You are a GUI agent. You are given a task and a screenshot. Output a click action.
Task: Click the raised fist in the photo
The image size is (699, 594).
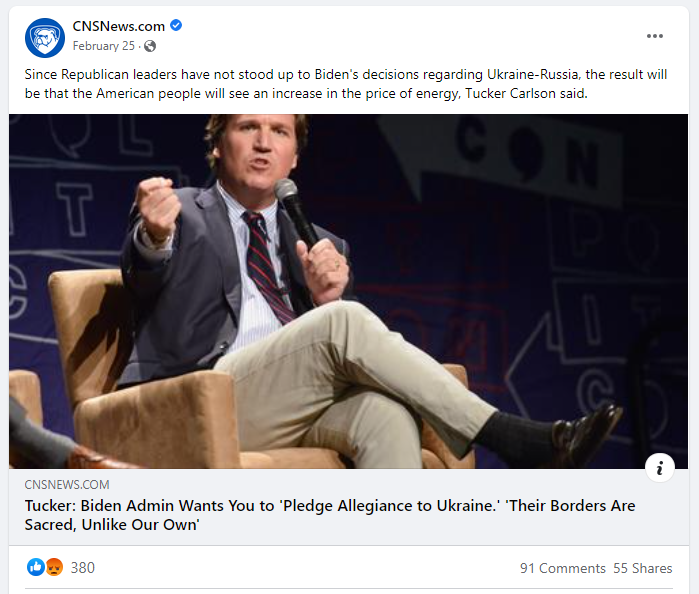[159, 203]
